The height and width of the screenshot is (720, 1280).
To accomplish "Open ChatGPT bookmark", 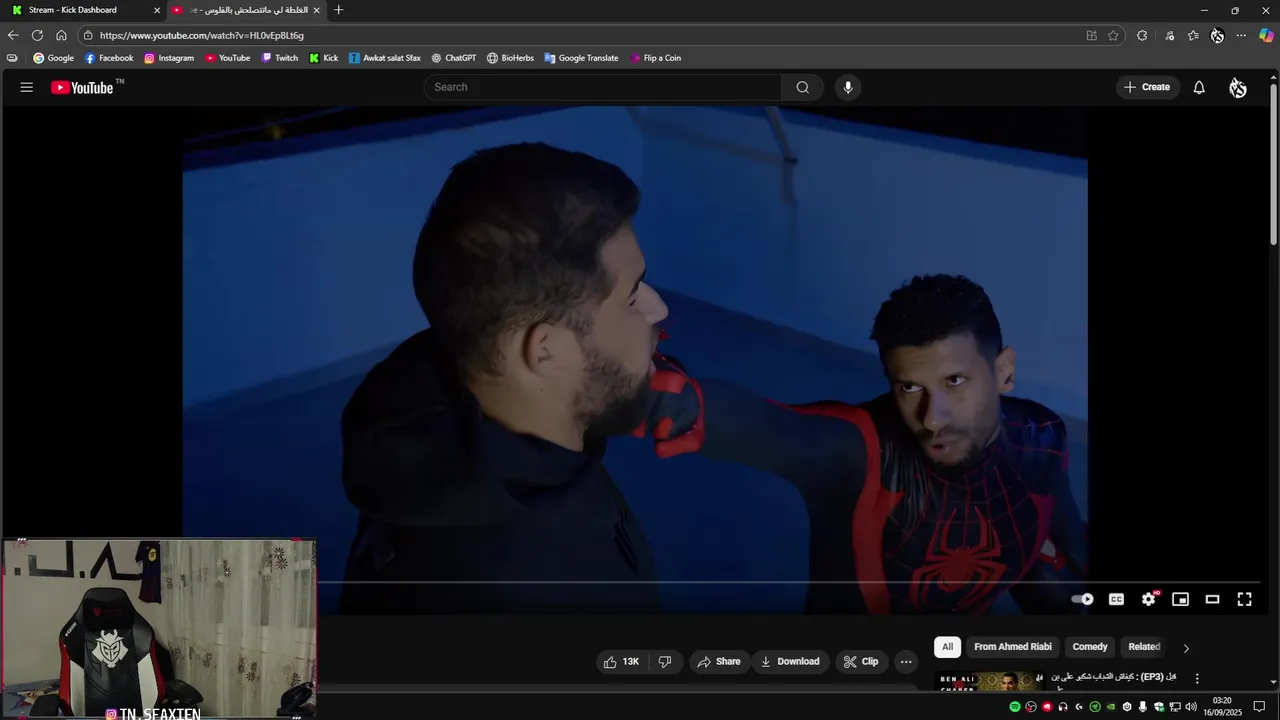I will 453,58.
